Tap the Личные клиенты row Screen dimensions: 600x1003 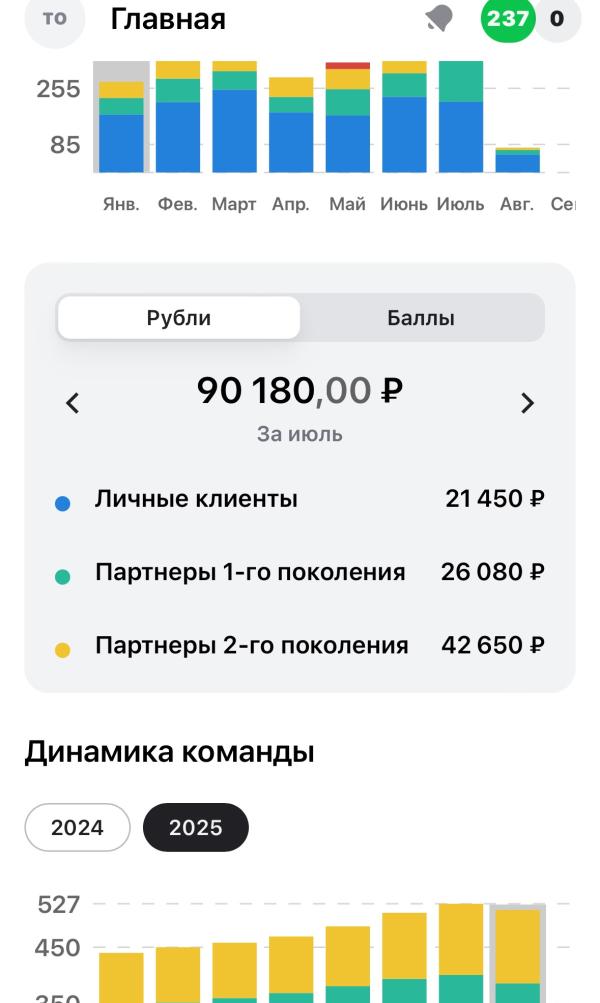[300, 499]
